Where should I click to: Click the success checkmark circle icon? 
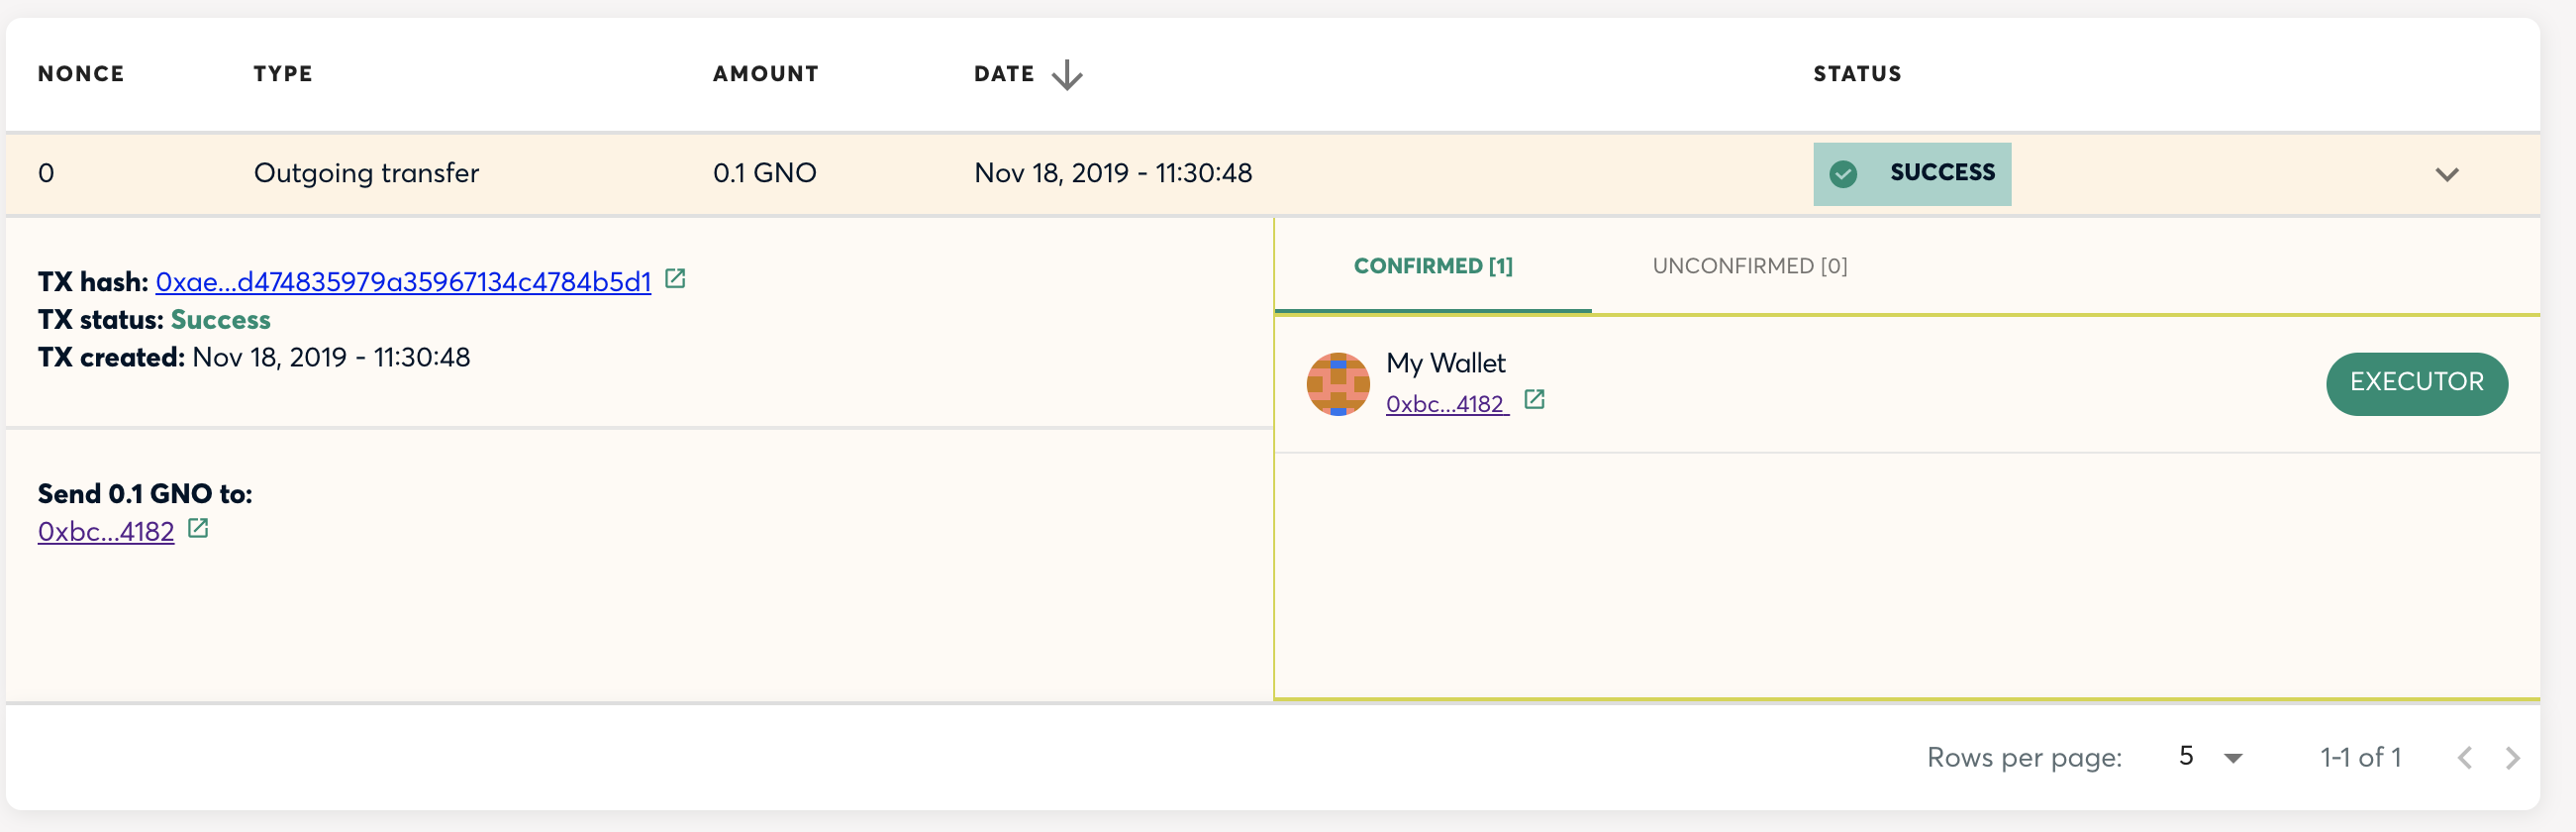[1843, 173]
